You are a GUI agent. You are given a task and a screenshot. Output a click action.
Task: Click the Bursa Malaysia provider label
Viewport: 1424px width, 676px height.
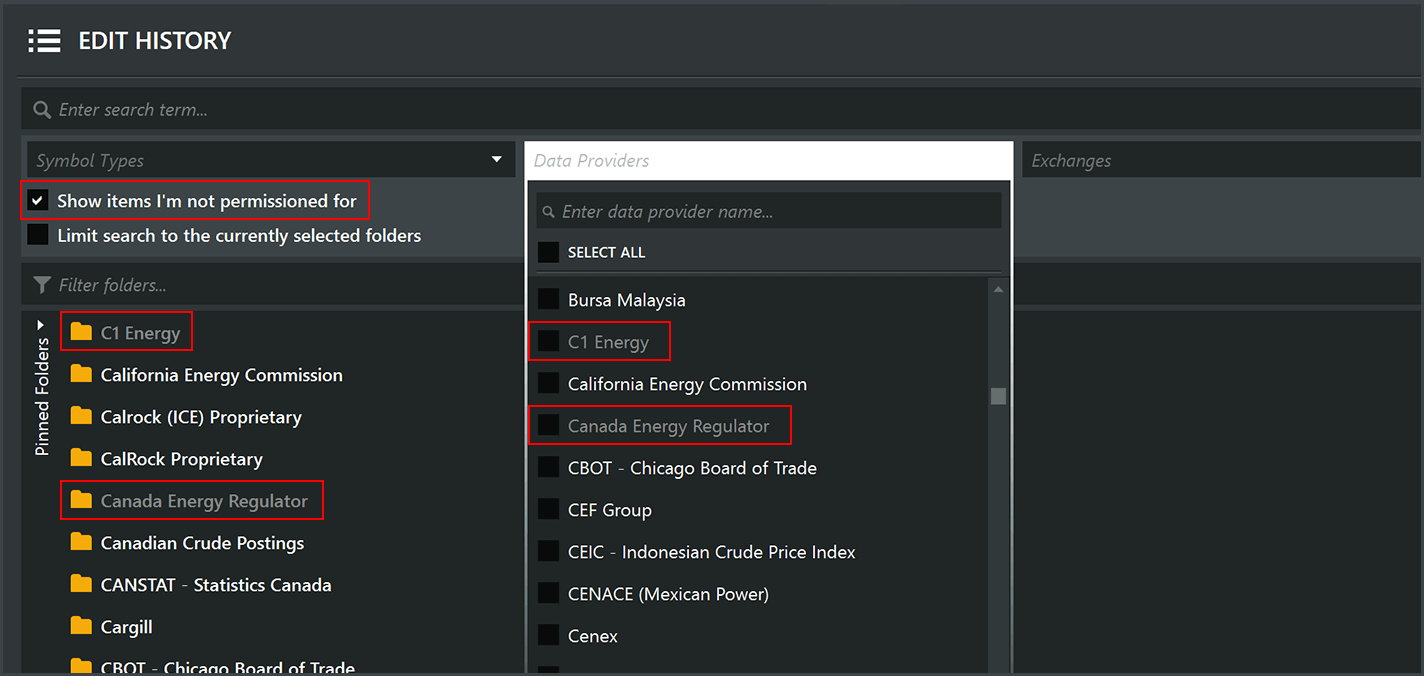pyautogui.click(x=627, y=300)
